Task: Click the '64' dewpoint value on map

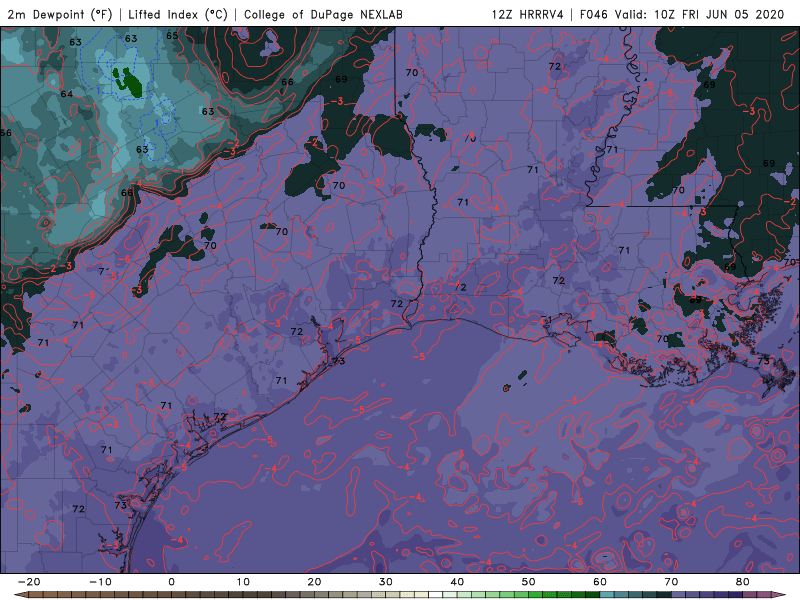Action: click(67, 94)
